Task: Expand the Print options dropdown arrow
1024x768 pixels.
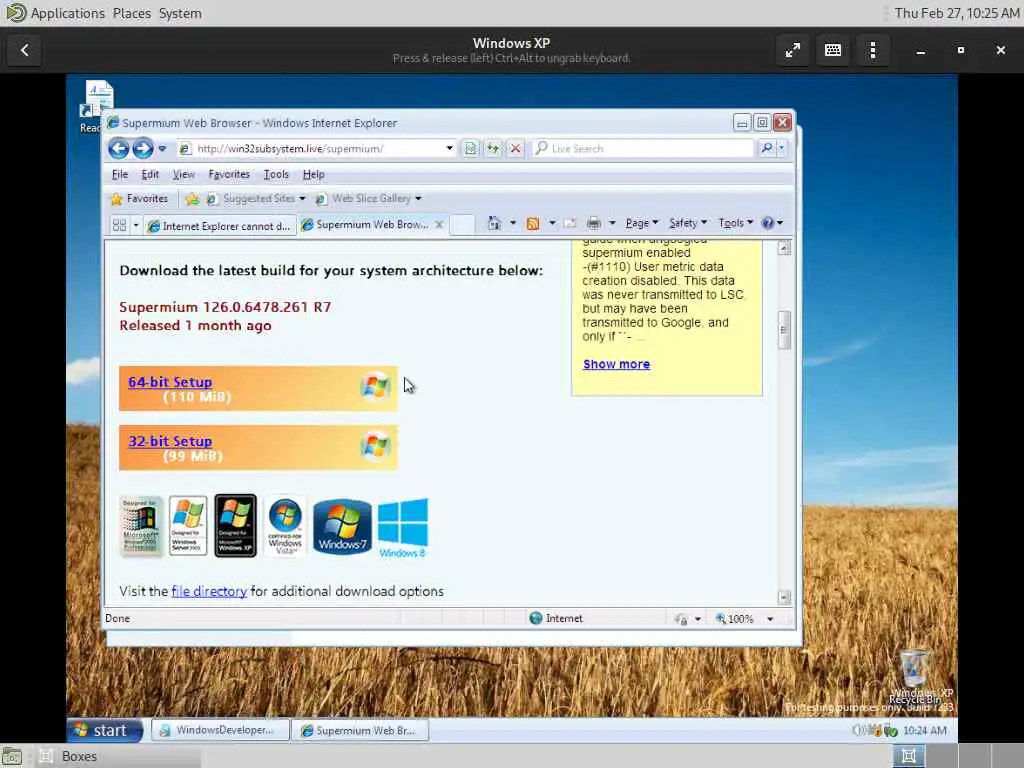Action: click(612, 223)
